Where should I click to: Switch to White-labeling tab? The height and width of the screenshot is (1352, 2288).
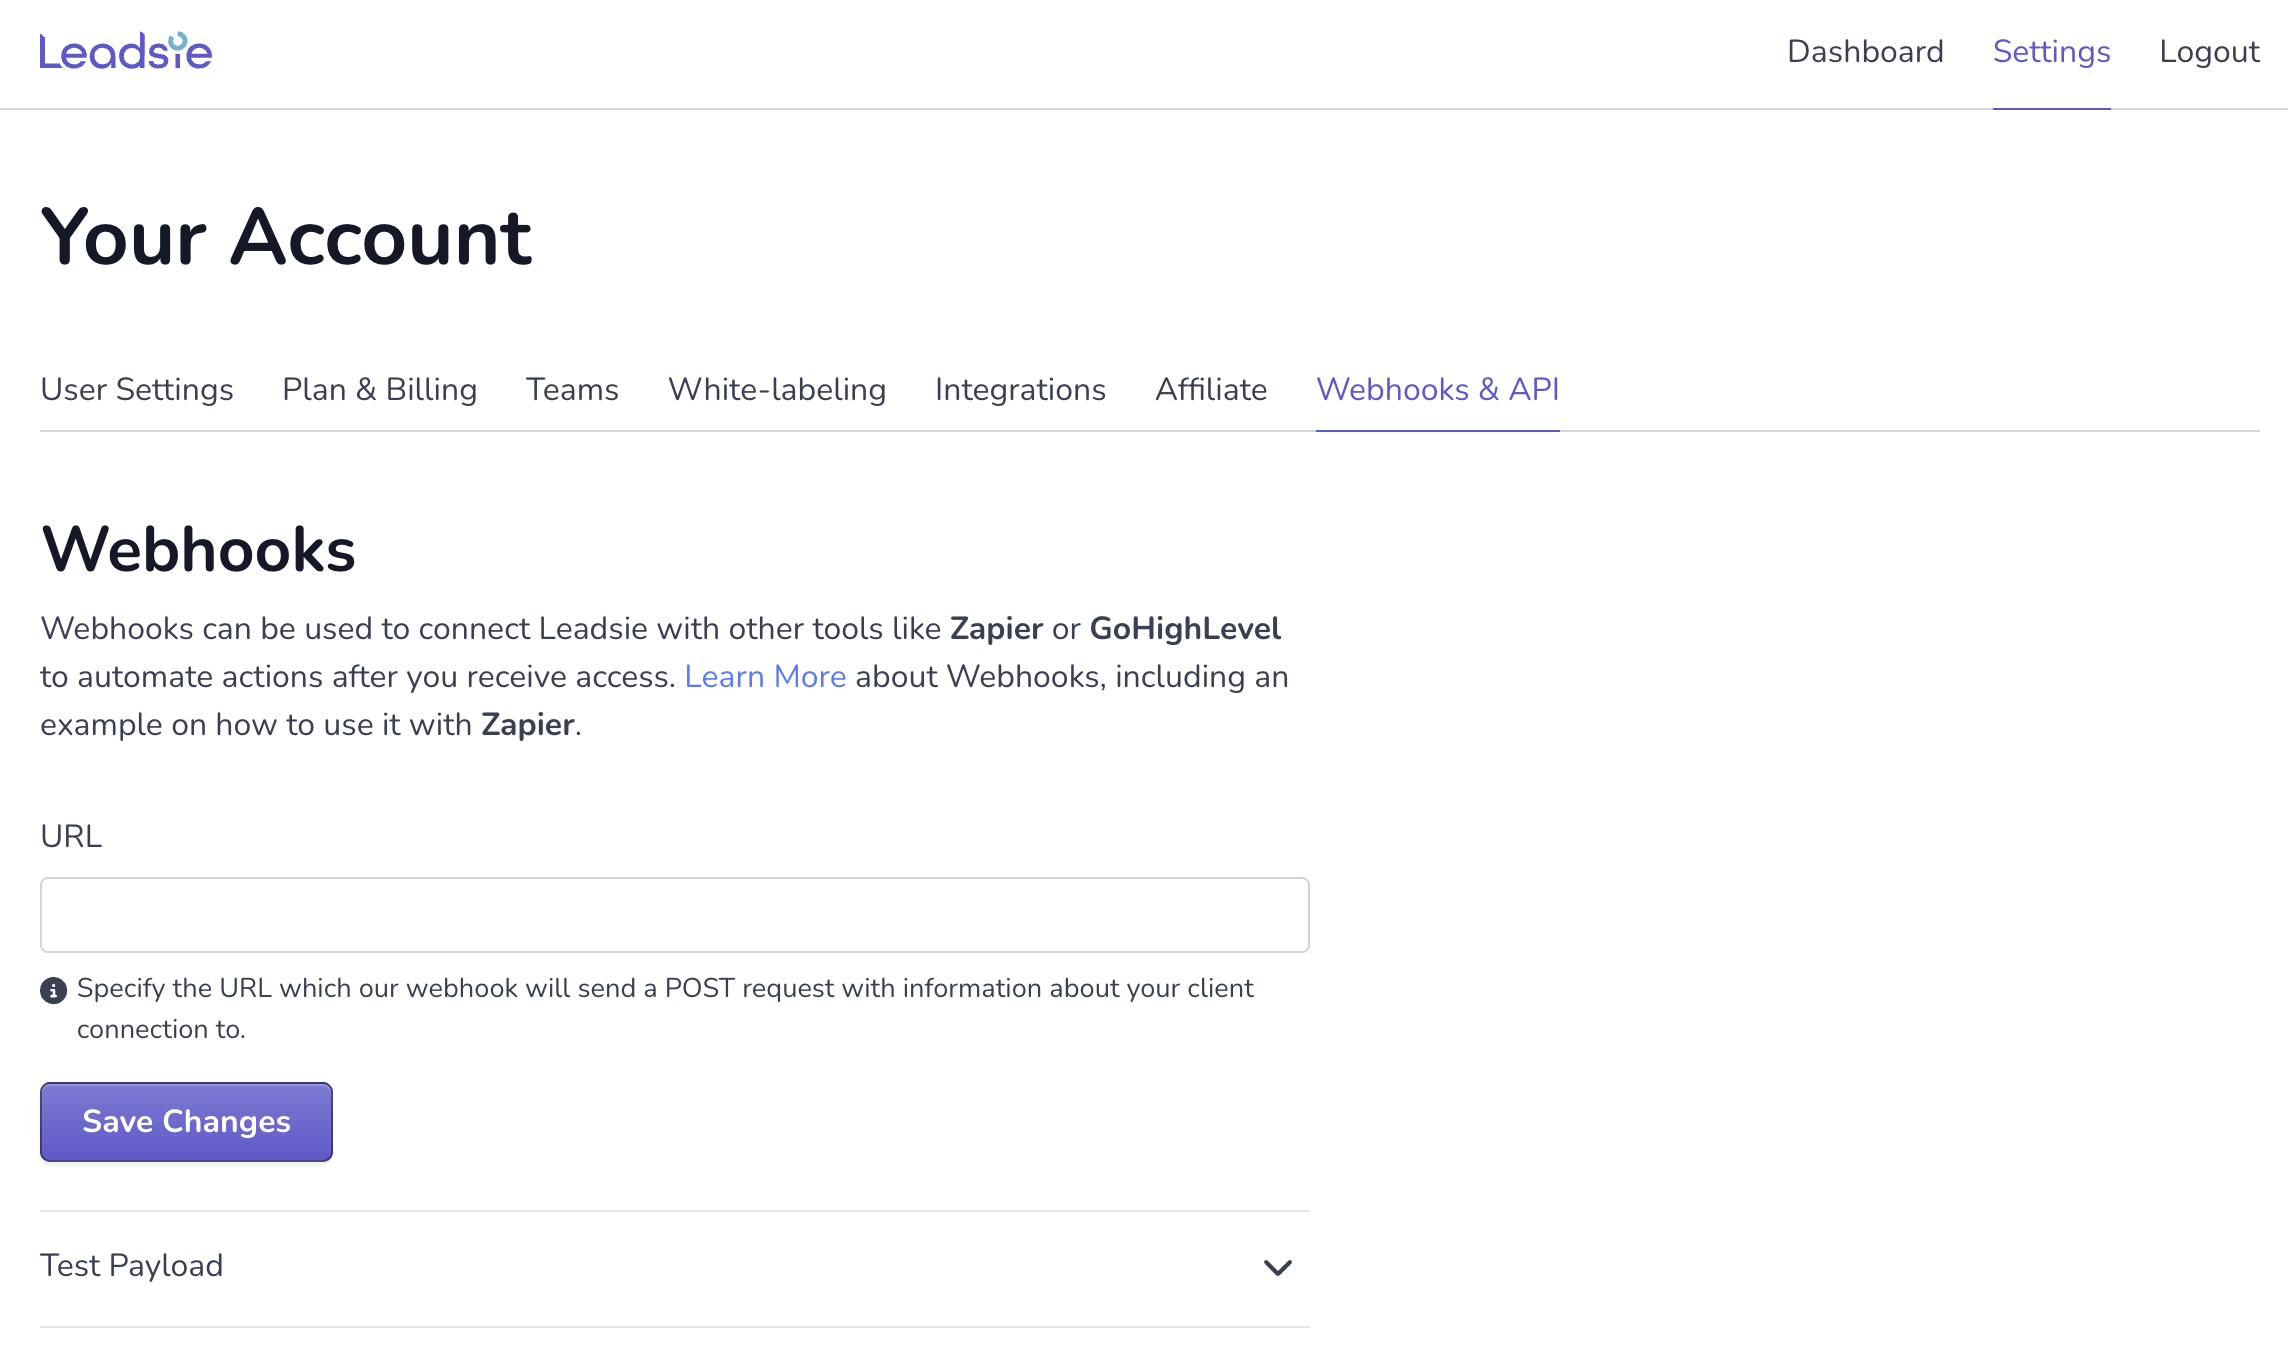click(x=777, y=390)
